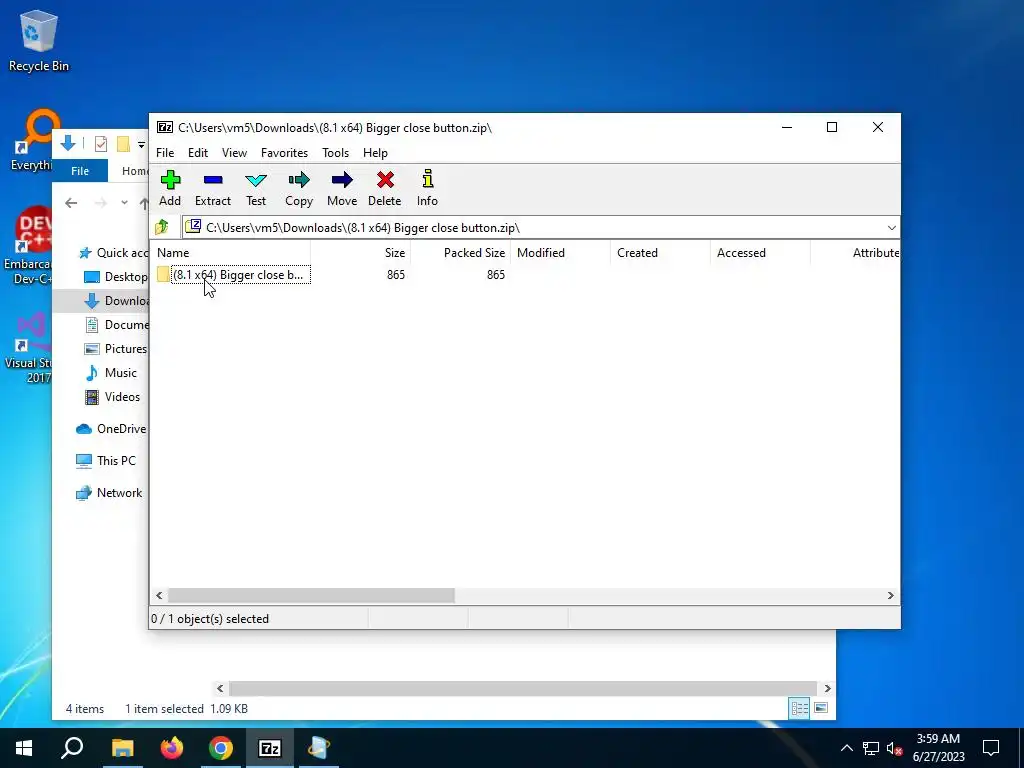The height and width of the screenshot is (768, 1024).
Task: Go up one folder level in 7-Zip
Action: pos(162,227)
